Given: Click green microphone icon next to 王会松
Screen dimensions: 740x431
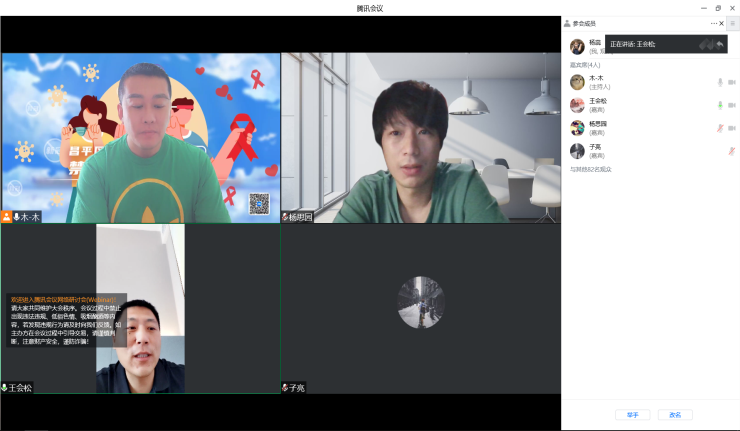Looking at the screenshot, I should tap(720, 105).
